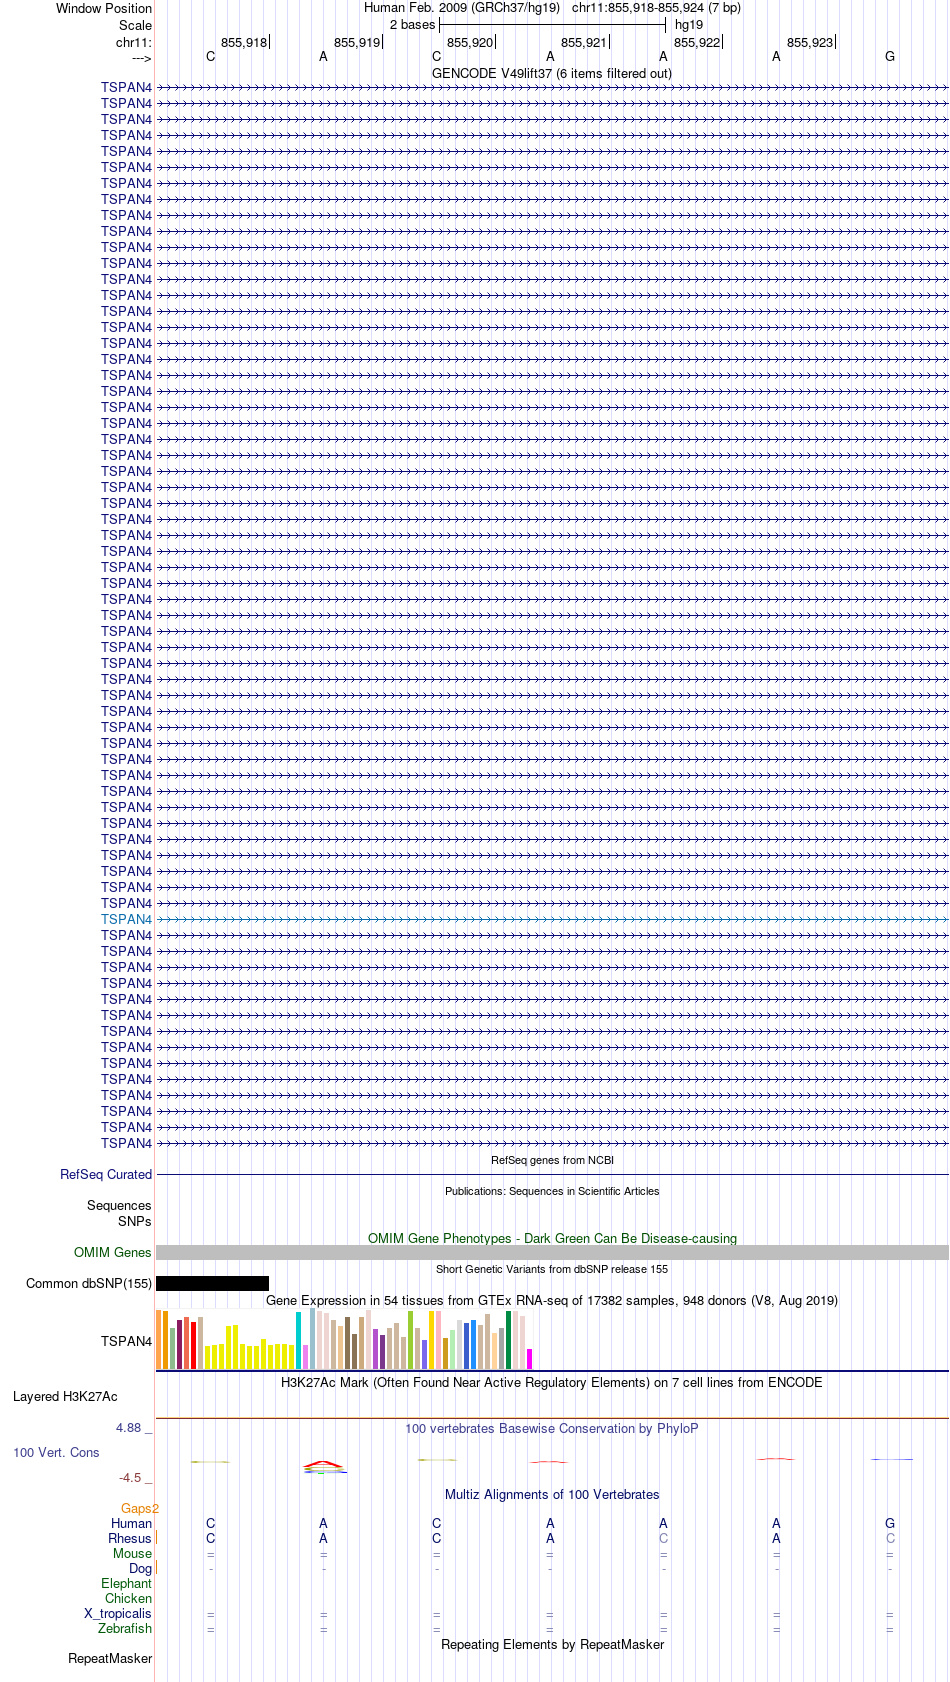The width and height of the screenshot is (950, 1682).
Task: Select the Dog species label
Action: point(140,1568)
